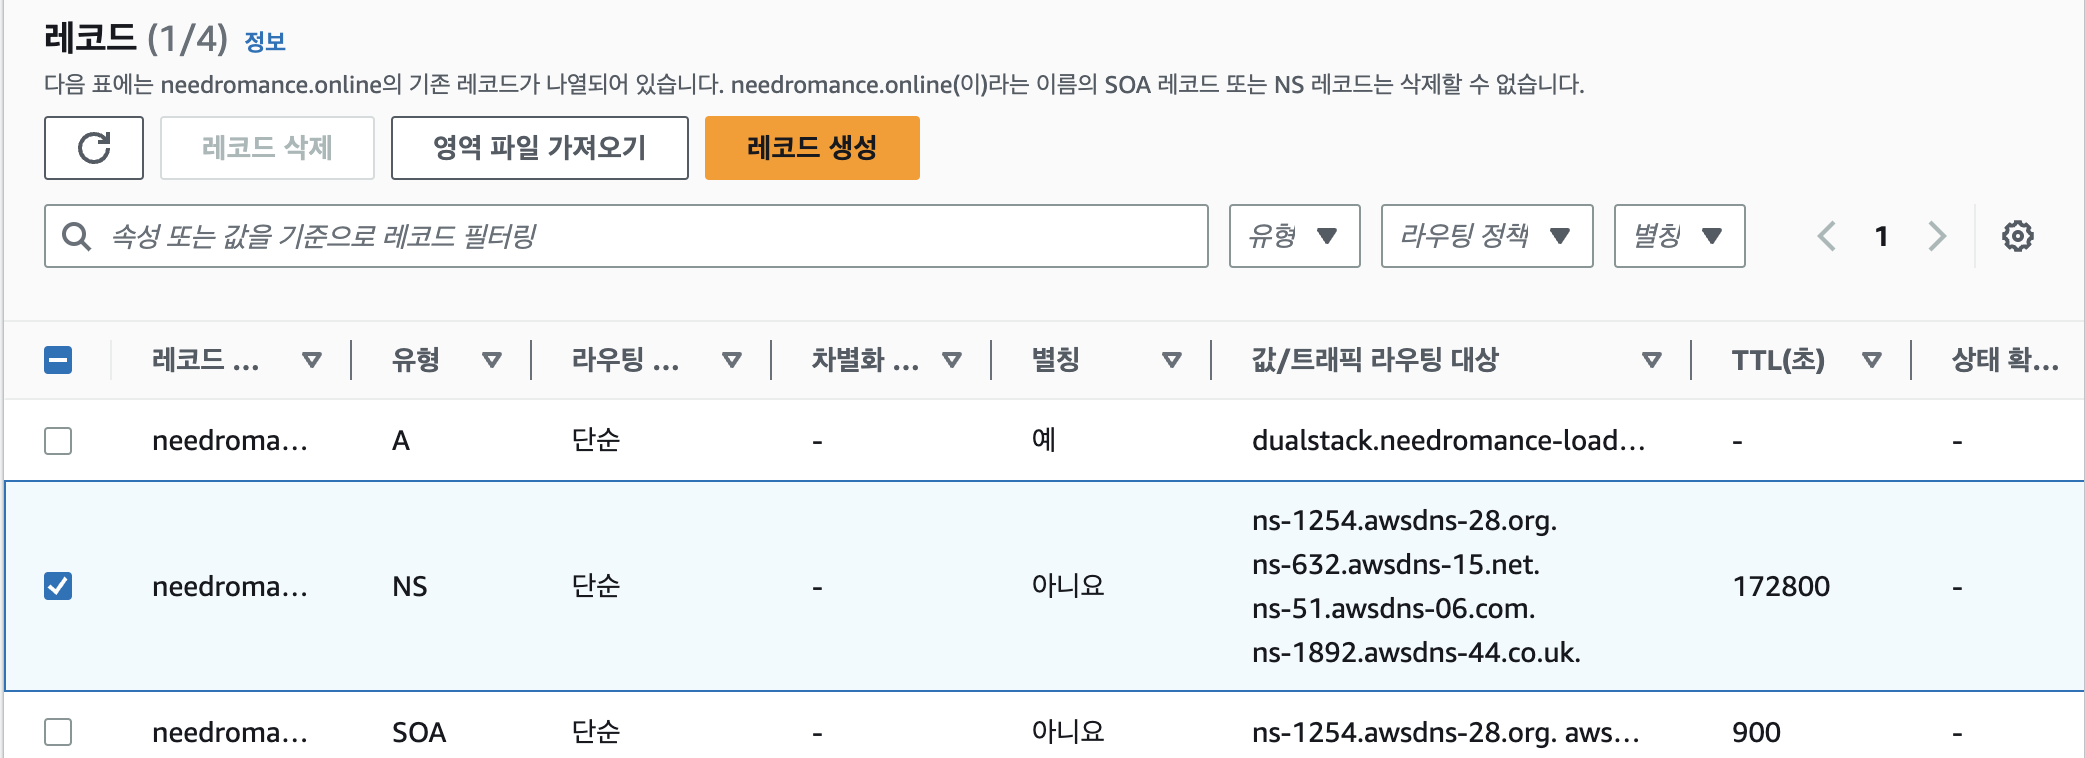2086x758 pixels.
Task: Sort by 별칭 column arrow
Action: coord(1171,360)
